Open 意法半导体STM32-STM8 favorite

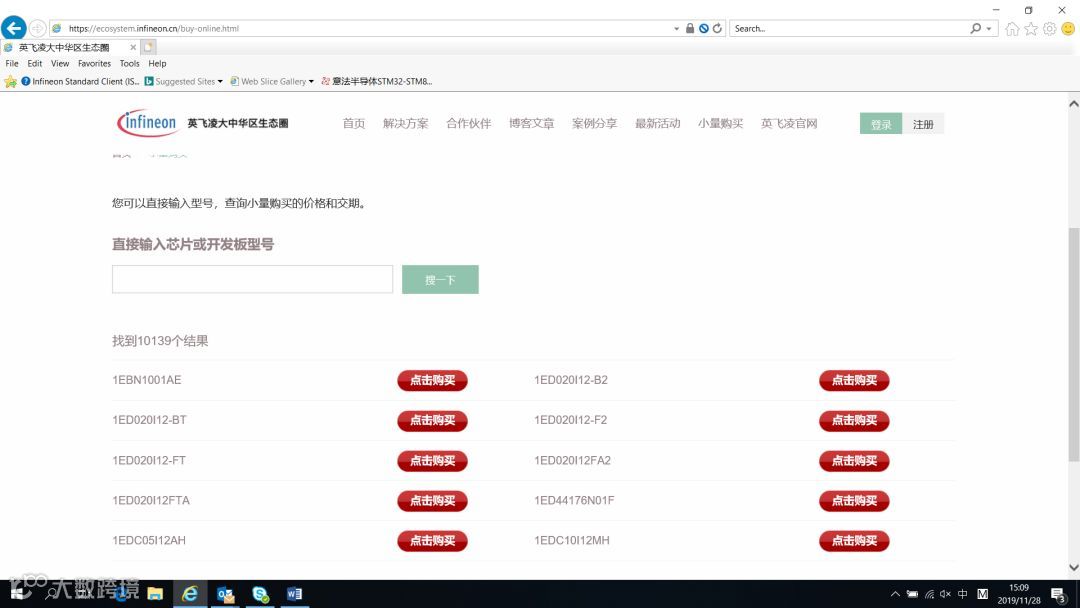click(x=377, y=81)
